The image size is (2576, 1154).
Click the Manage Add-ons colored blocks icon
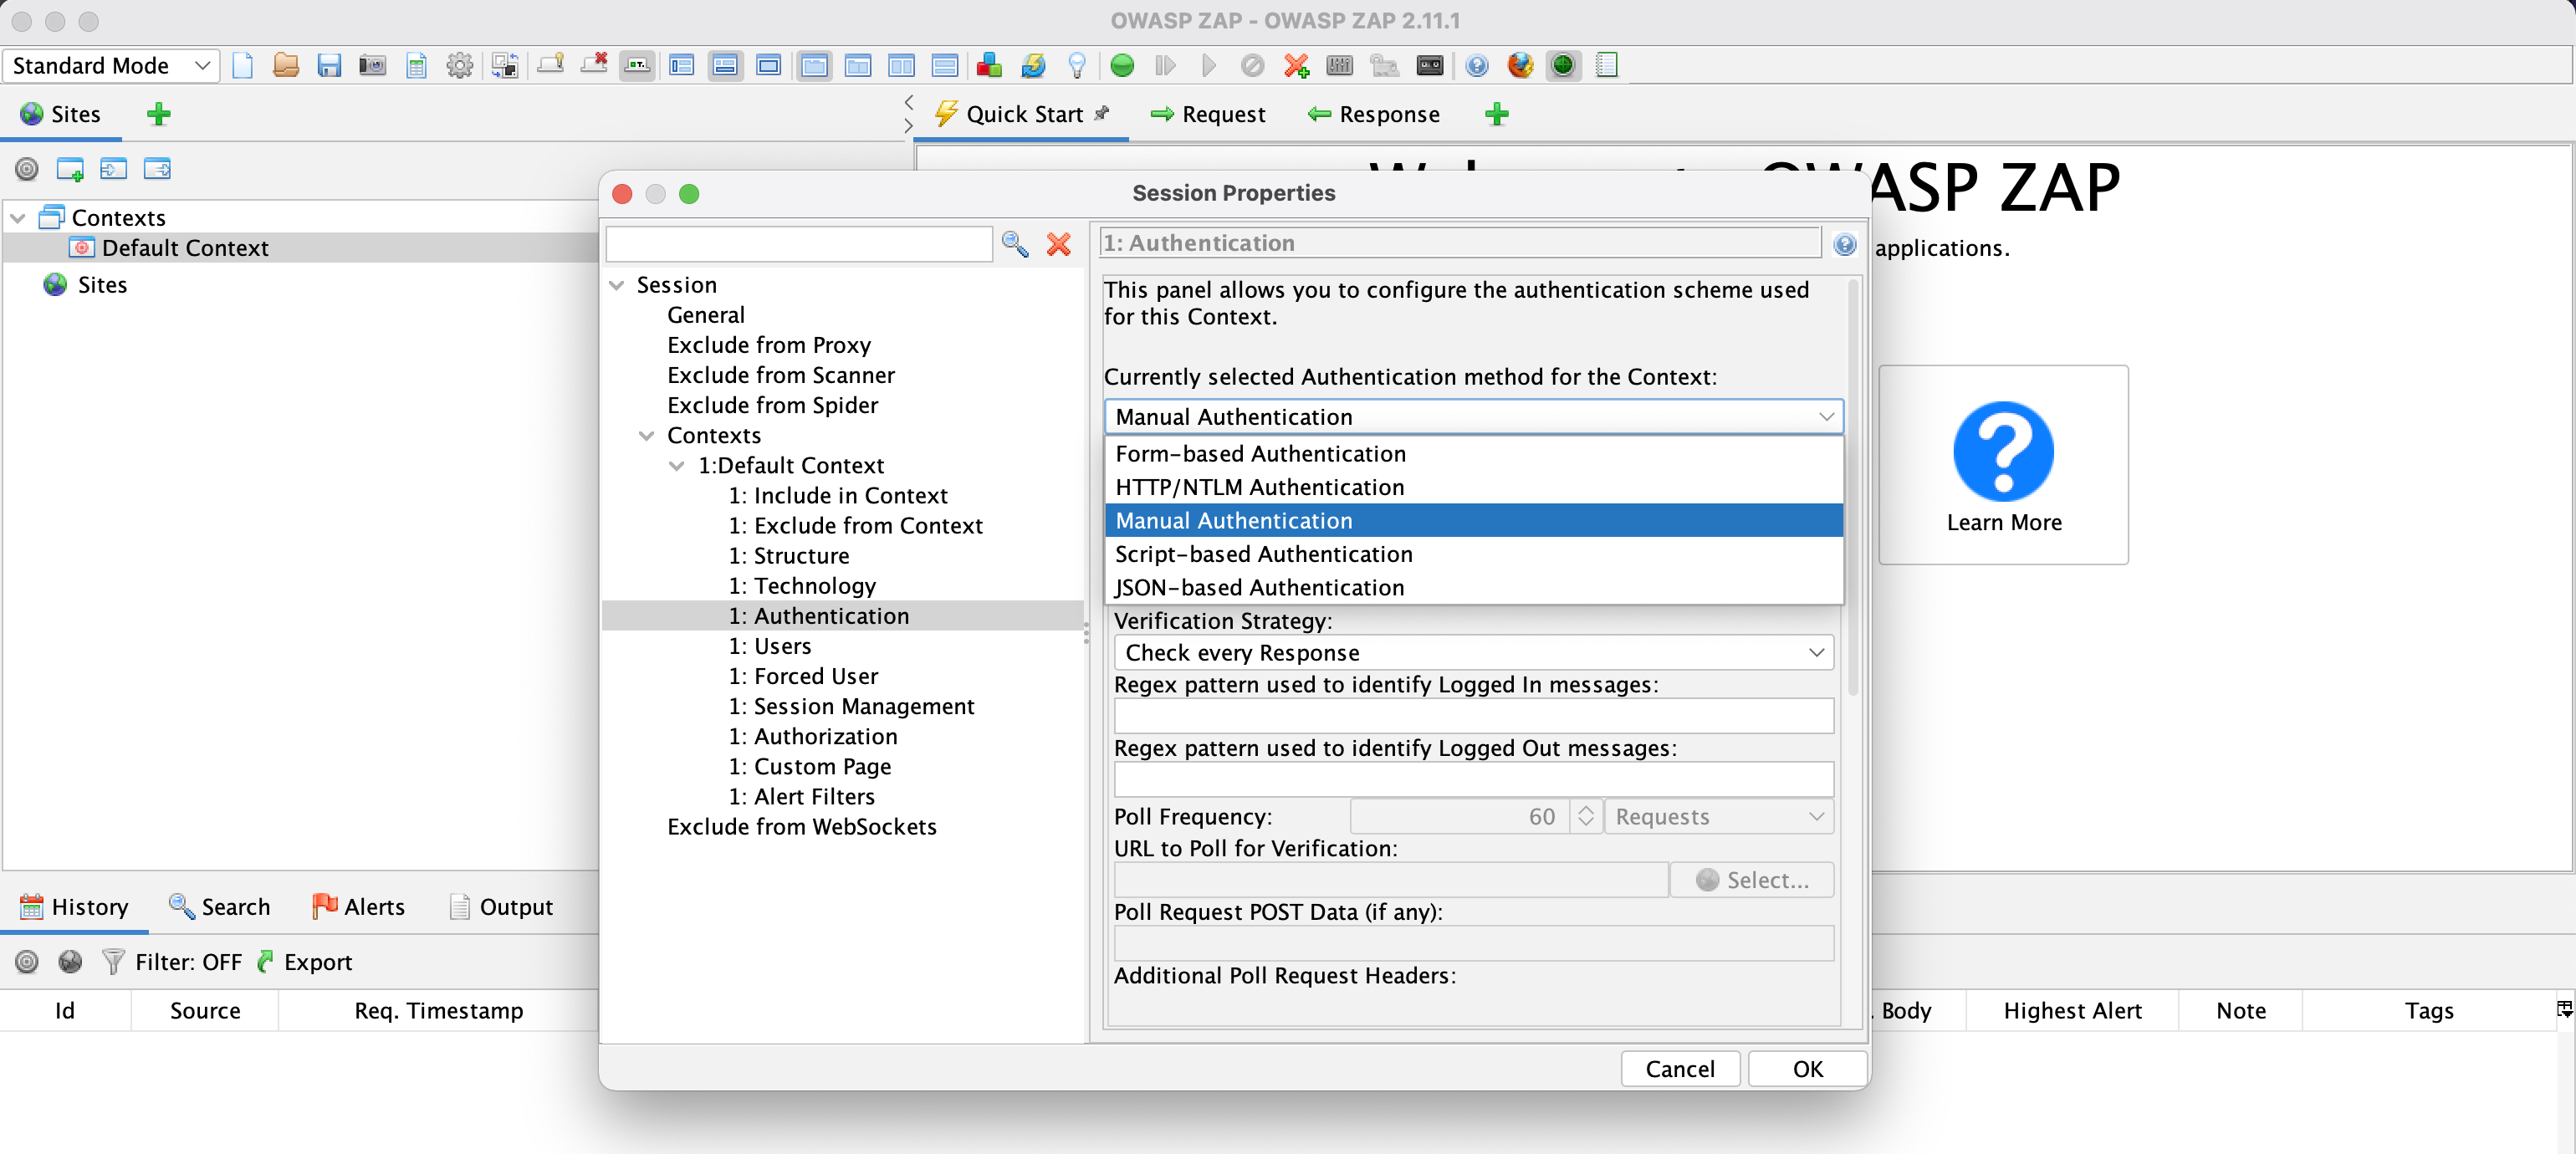pyautogui.click(x=989, y=66)
